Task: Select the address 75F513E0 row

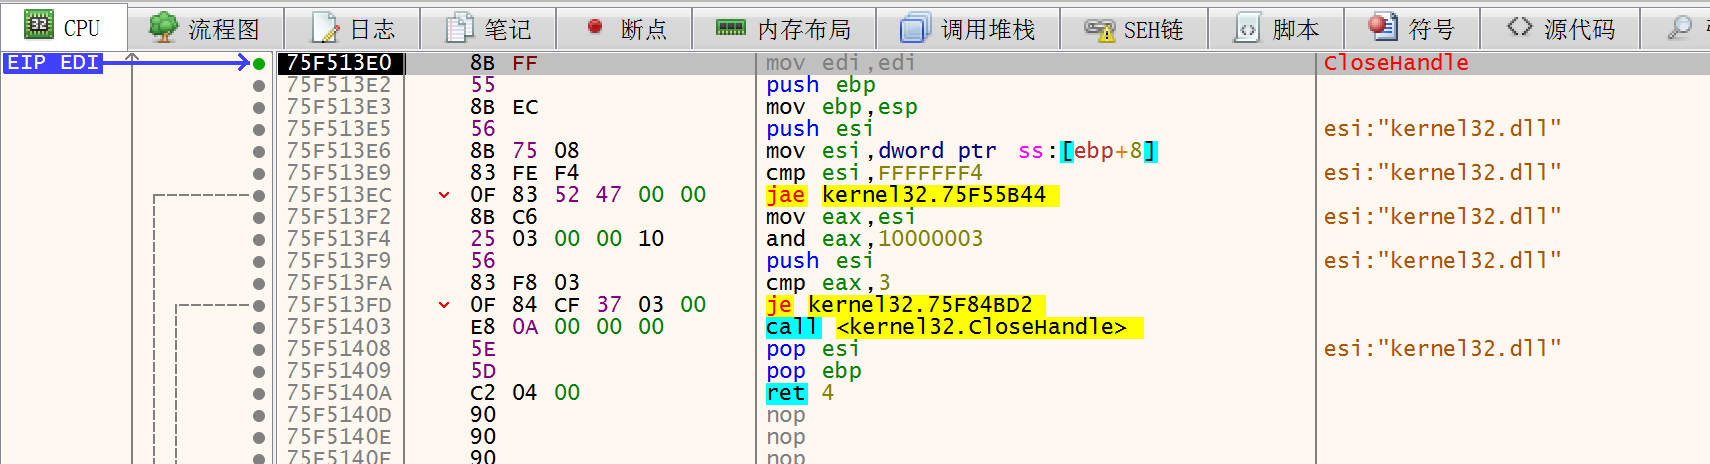Action: [340, 63]
